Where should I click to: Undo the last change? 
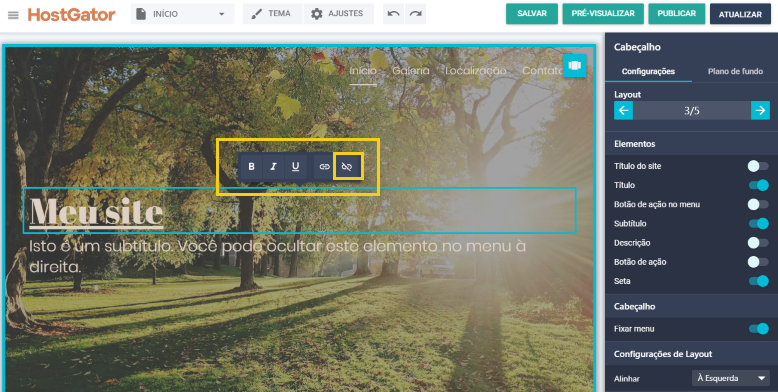393,14
